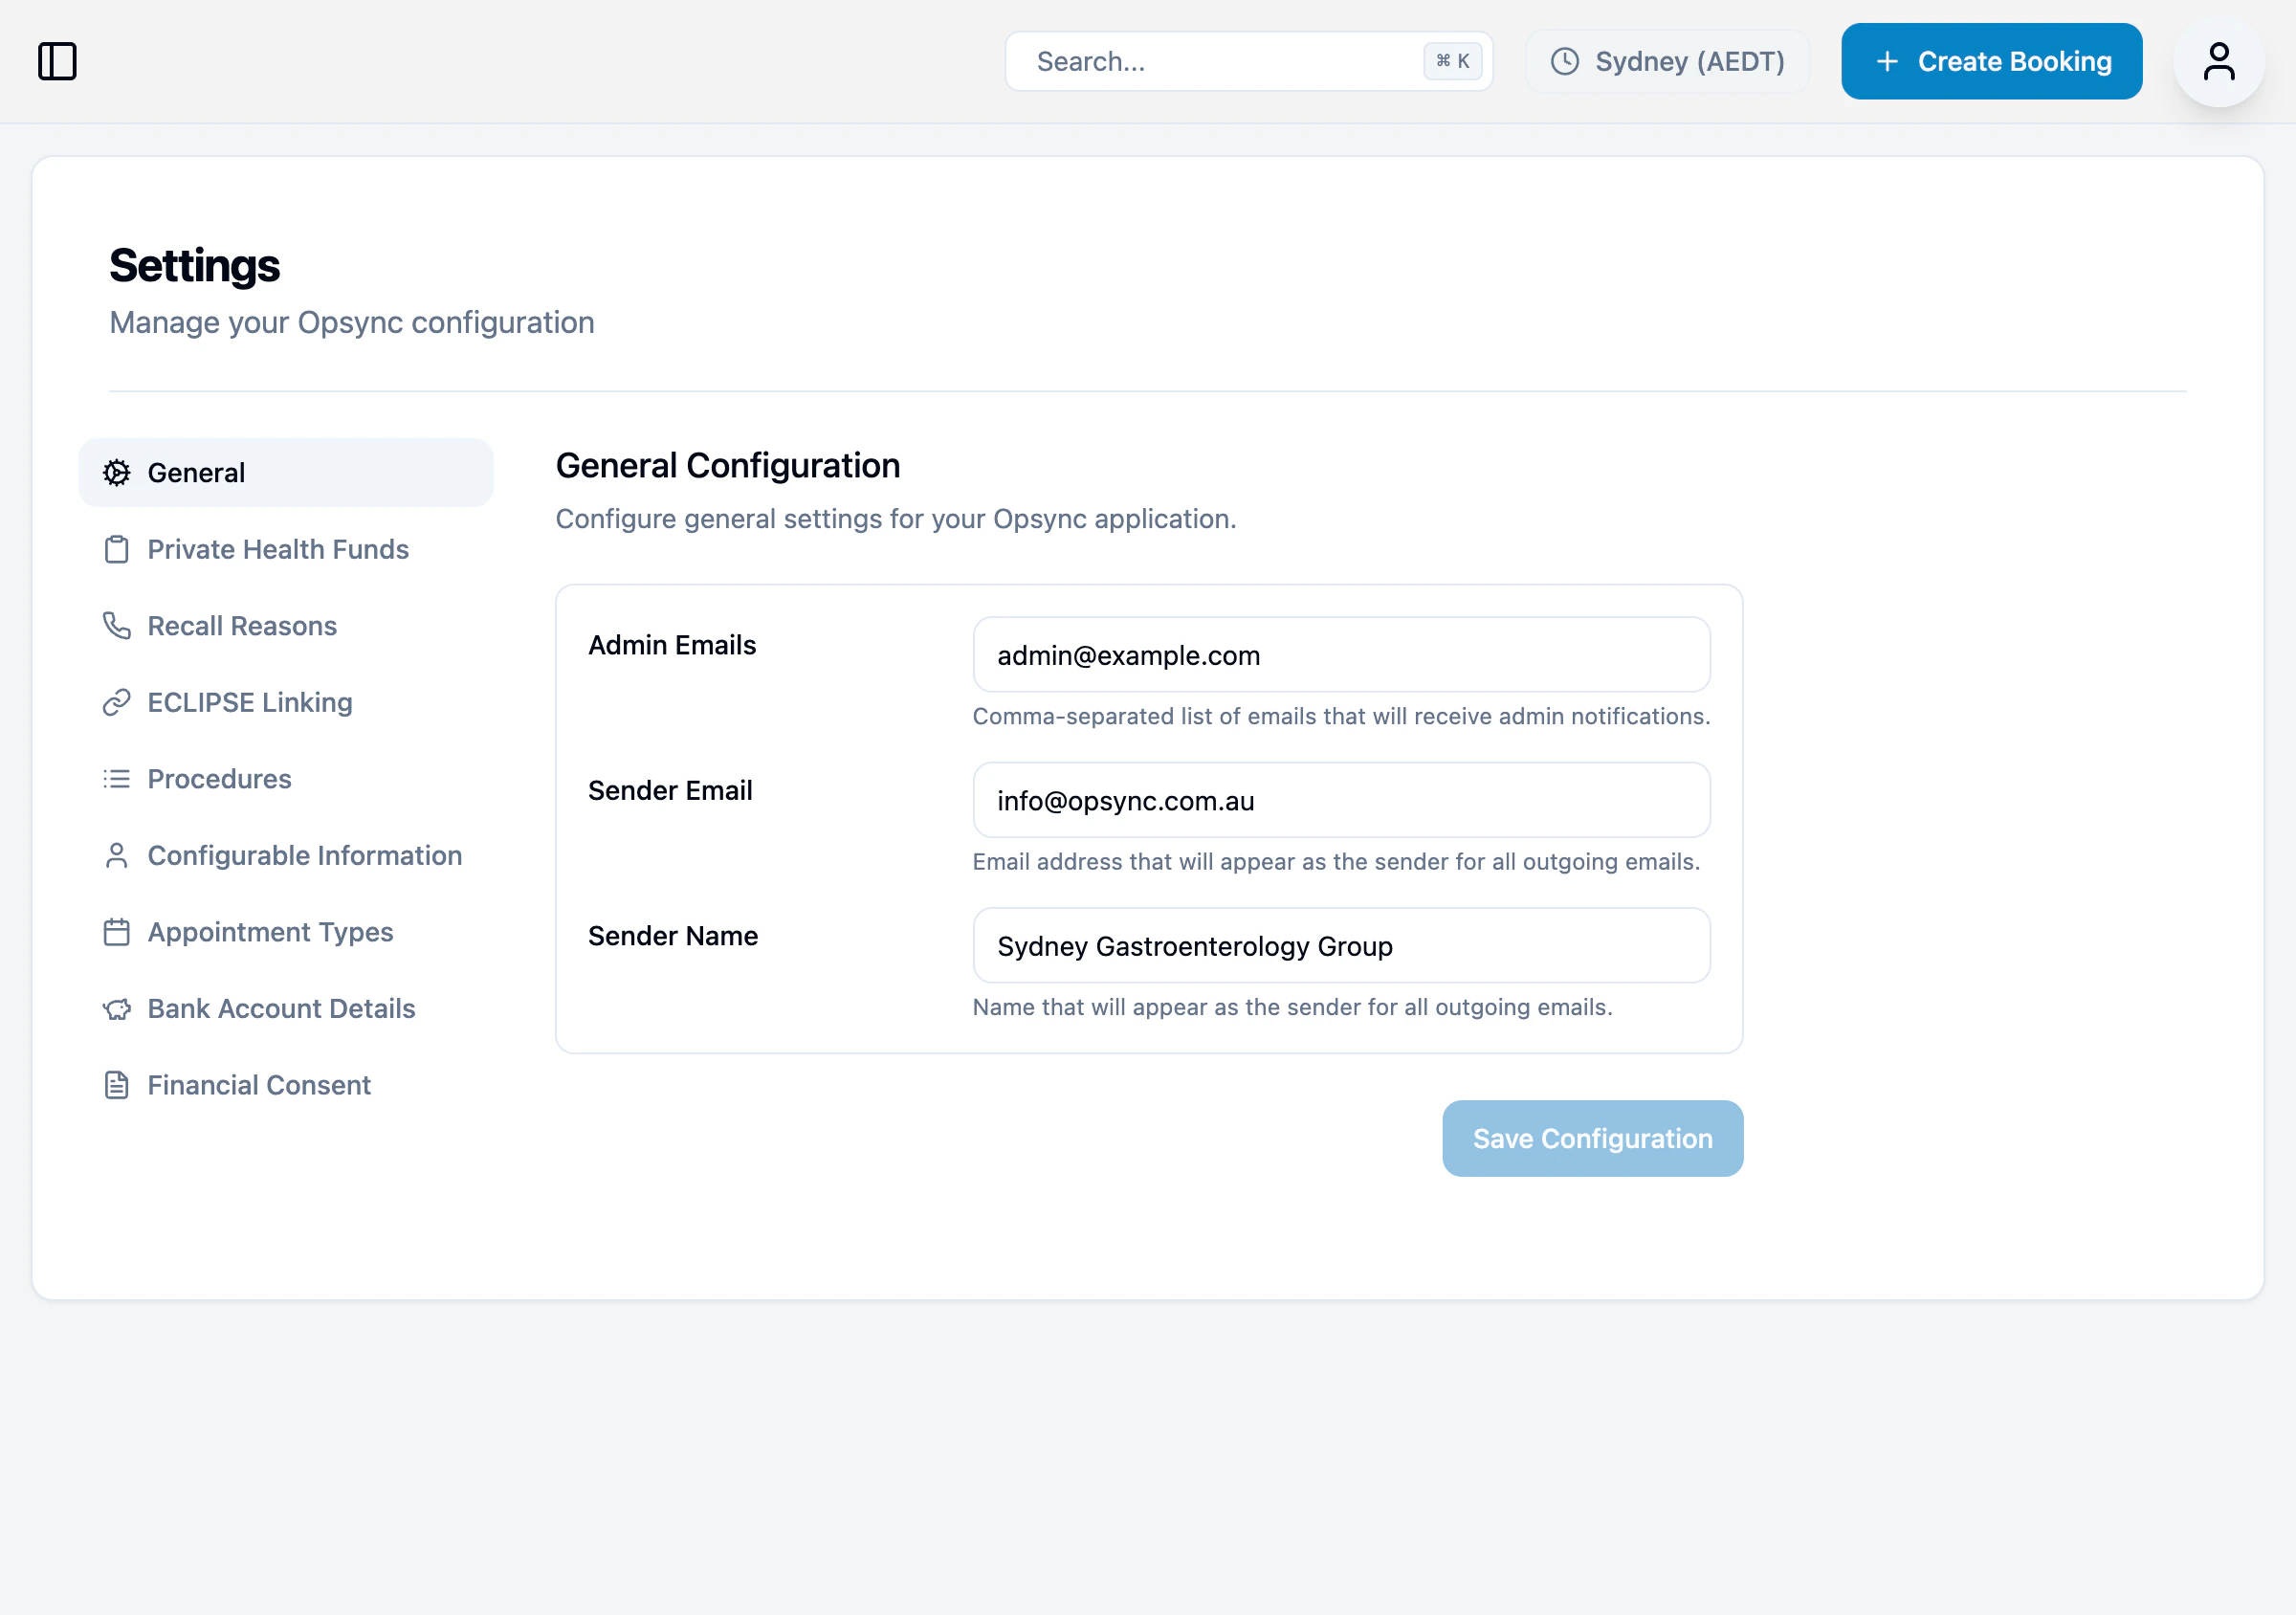Click the phone icon for Recall Reasons
Image resolution: width=2296 pixels, height=1615 pixels.
(116, 625)
